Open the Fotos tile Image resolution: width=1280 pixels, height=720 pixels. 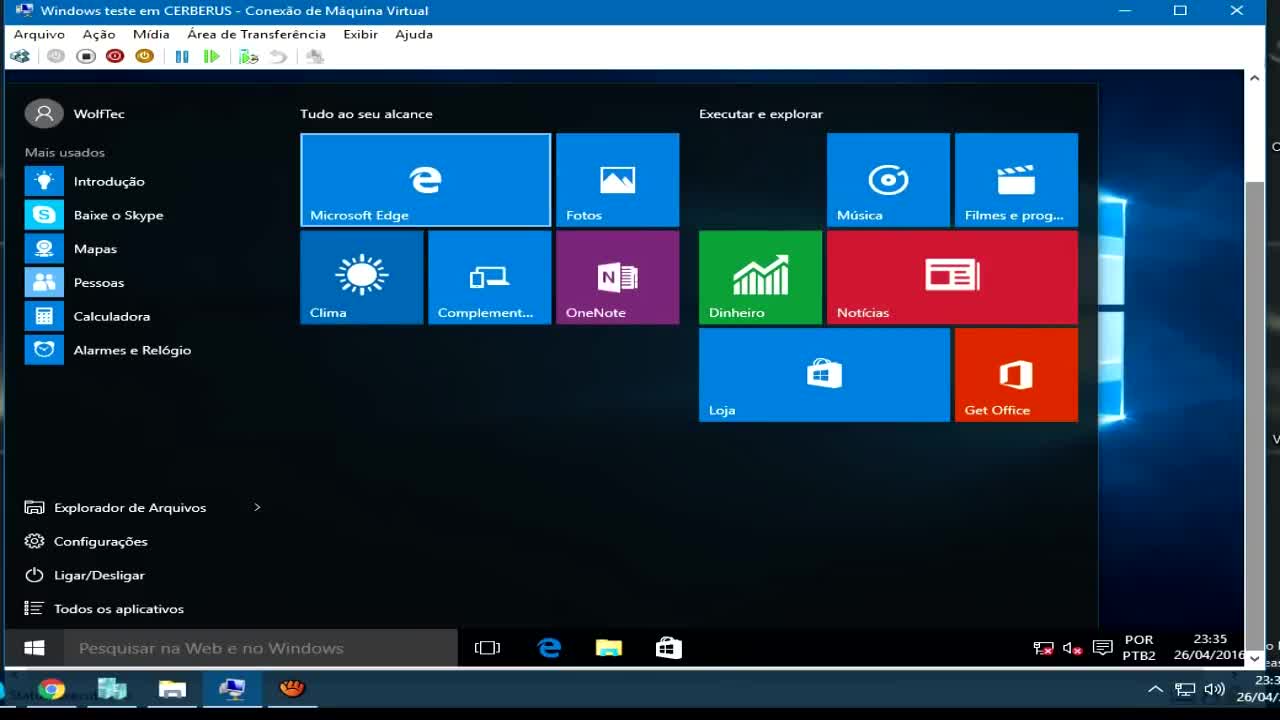(x=617, y=180)
